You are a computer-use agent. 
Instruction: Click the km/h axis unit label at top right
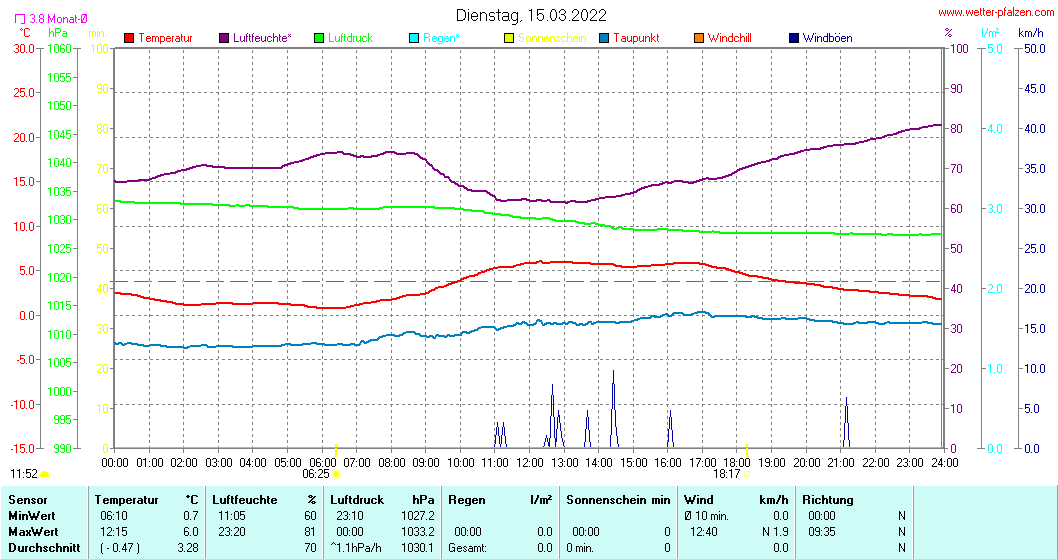pyautogui.click(x=1030, y=32)
